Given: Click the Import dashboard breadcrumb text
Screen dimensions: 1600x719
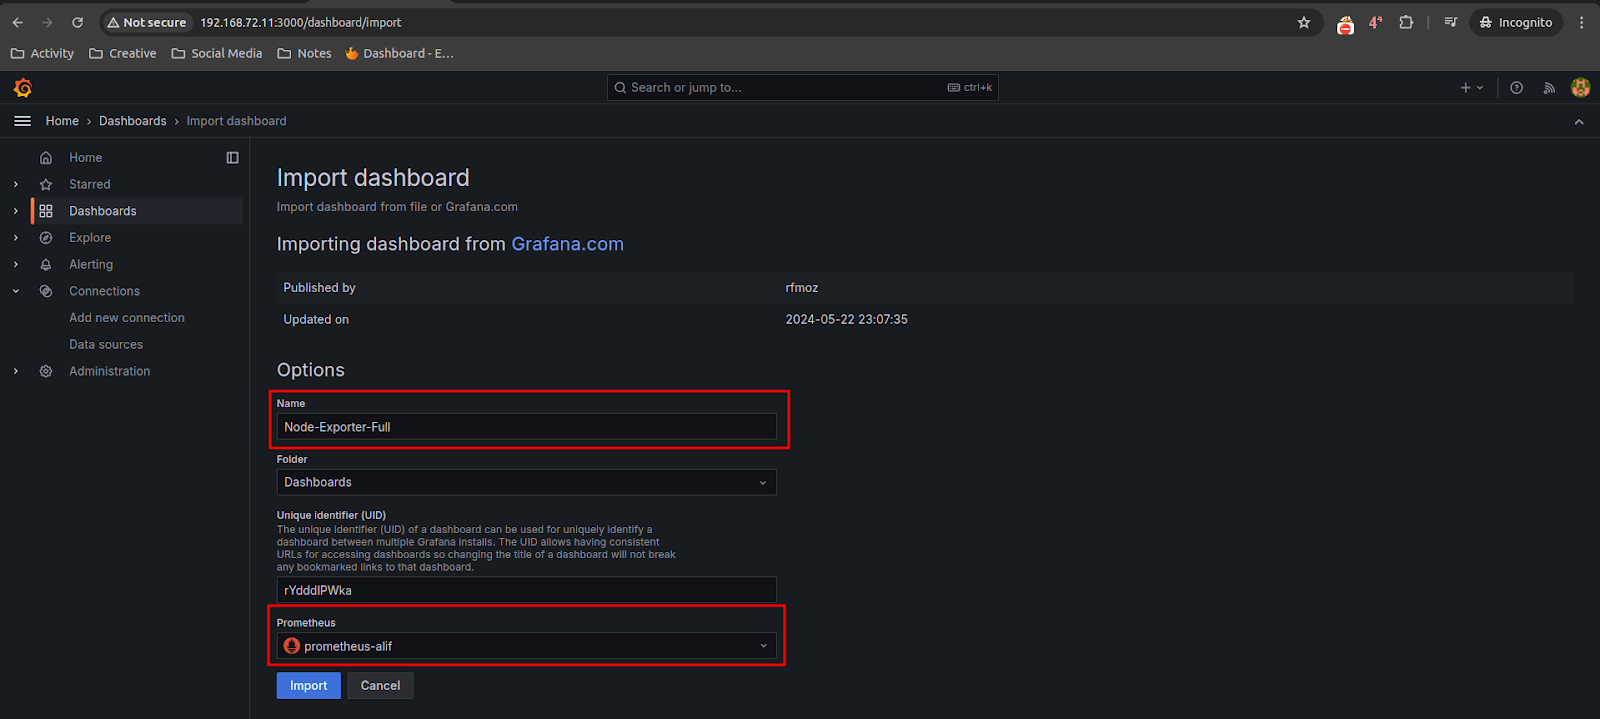Looking at the screenshot, I should (236, 121).
